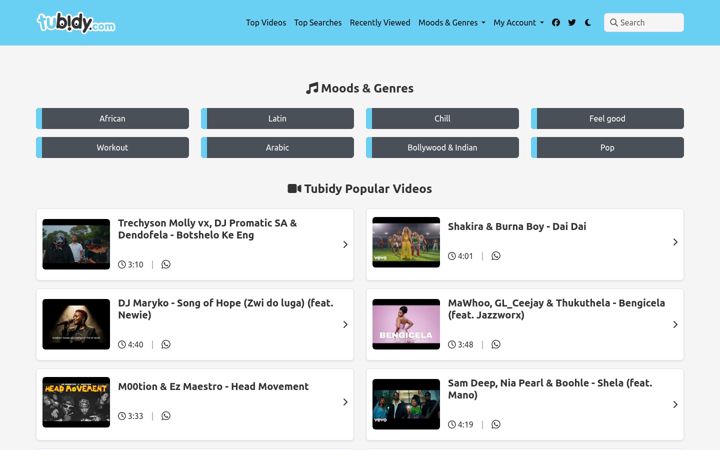Click the 4:40 duration text

click(135, 344)
